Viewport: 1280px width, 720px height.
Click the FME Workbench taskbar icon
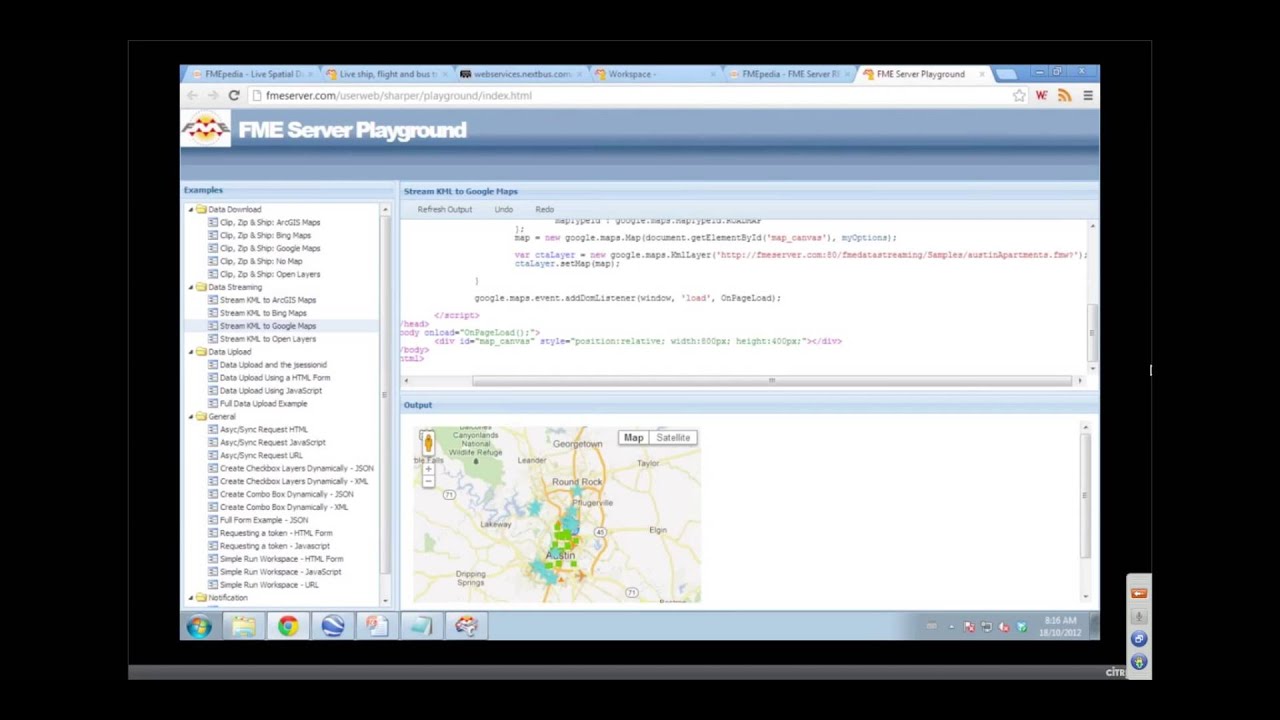tap(466, 626)
